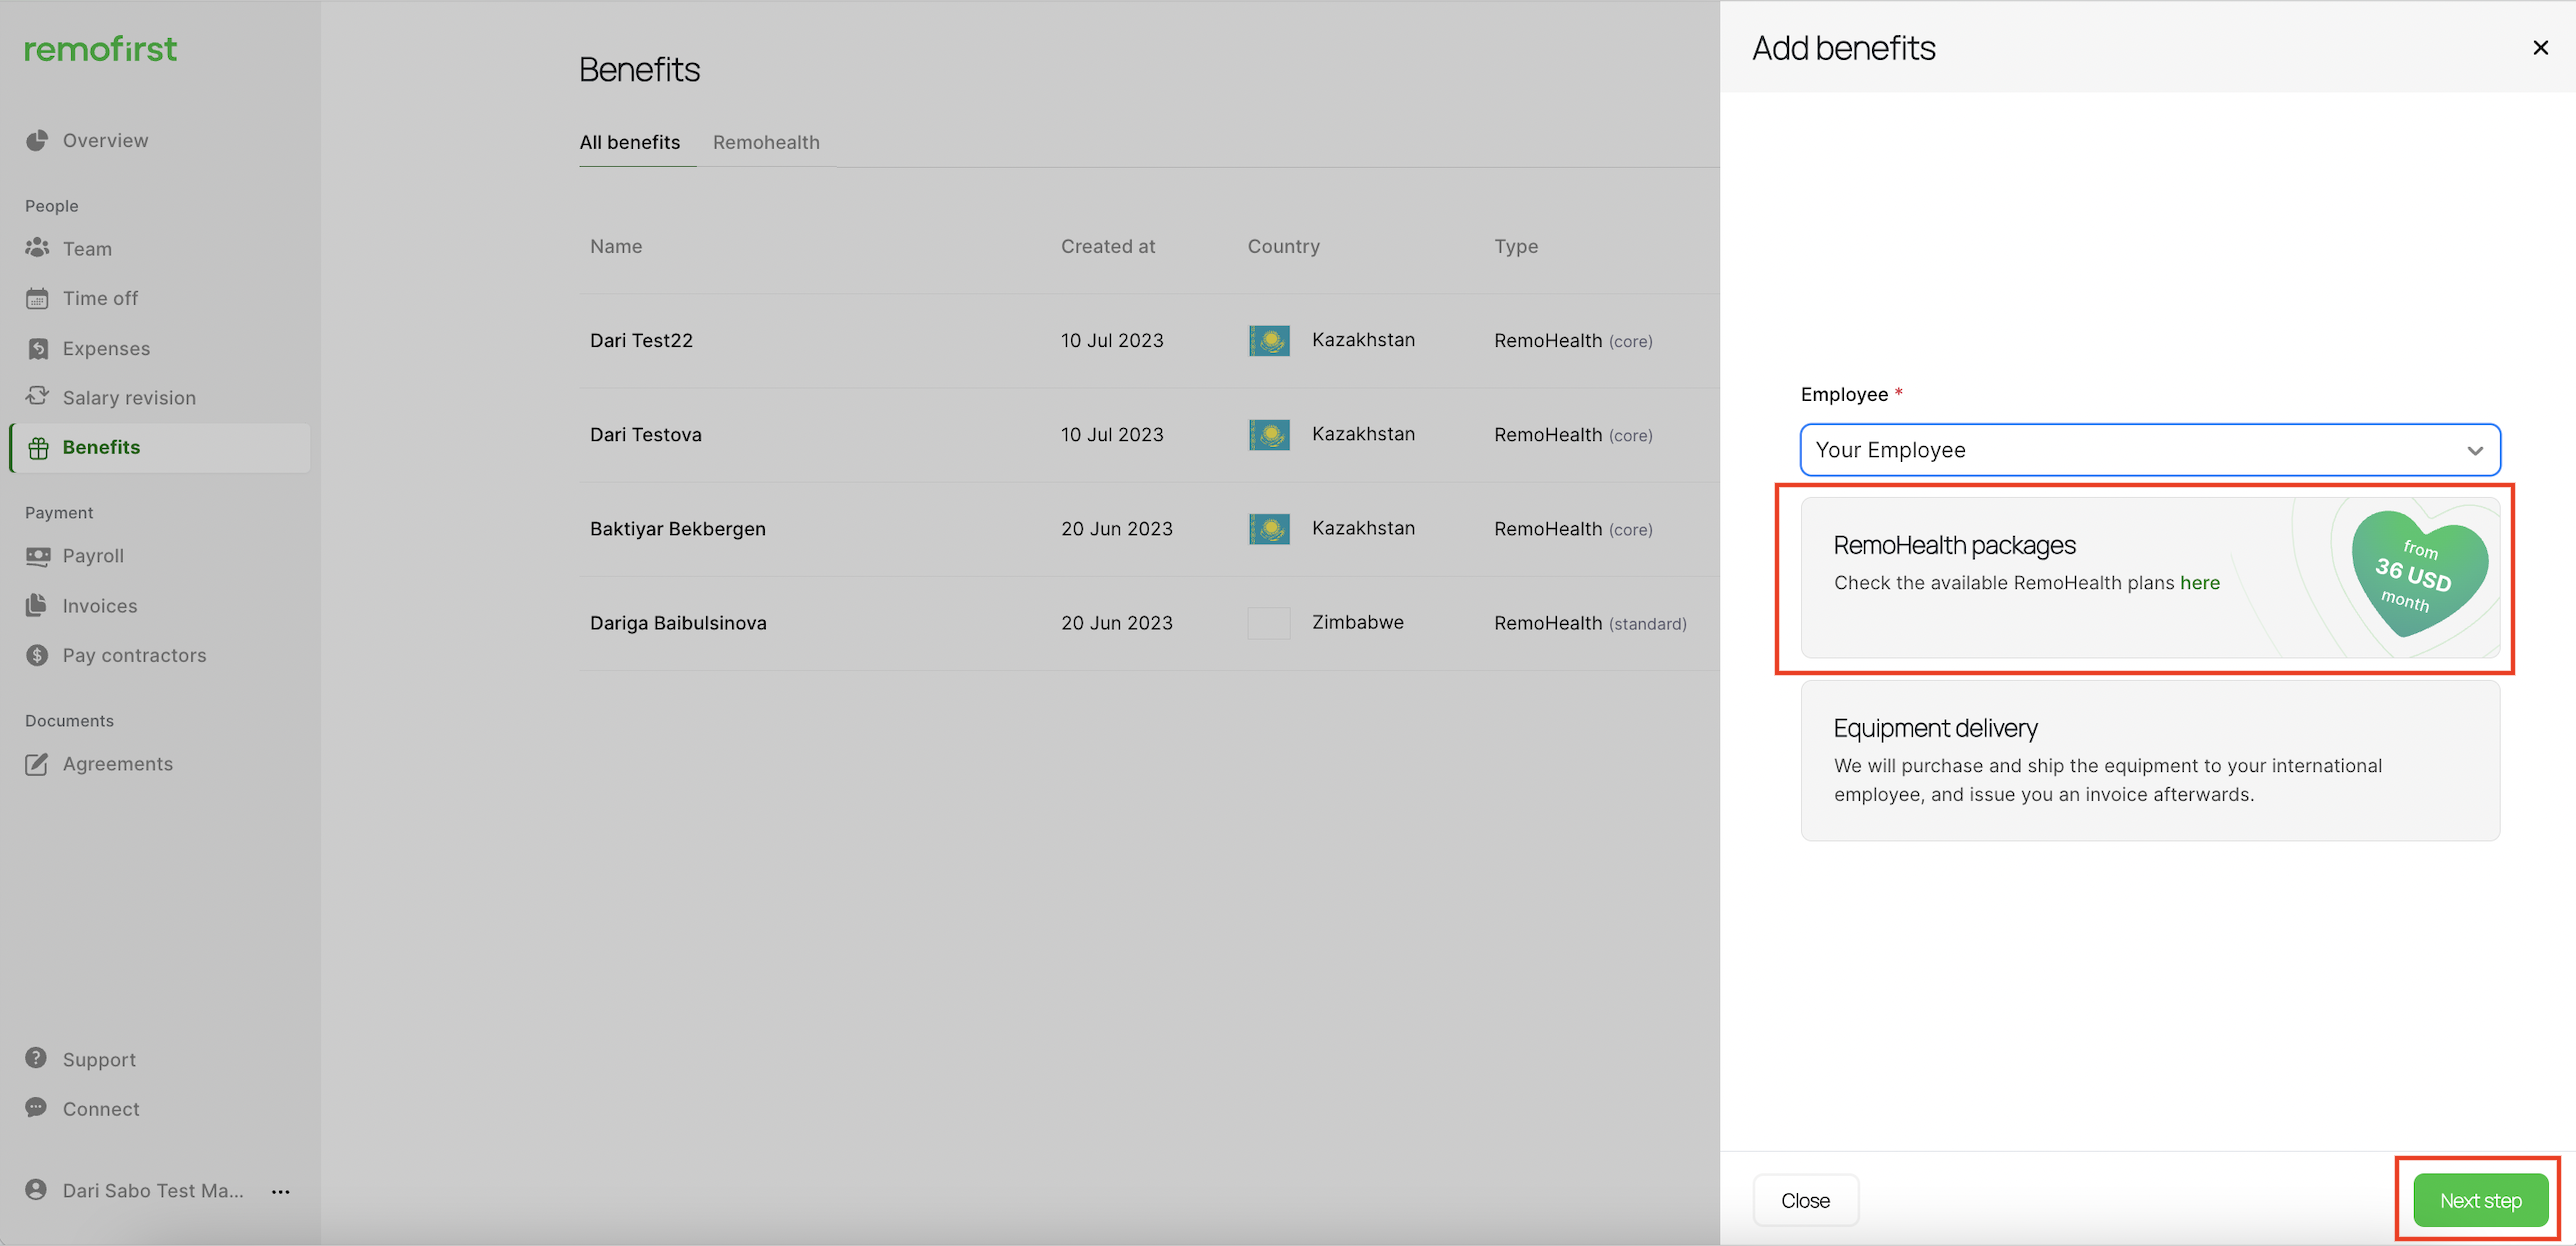
Task: Open the three-dot account menu
Action: point(281,1192)
